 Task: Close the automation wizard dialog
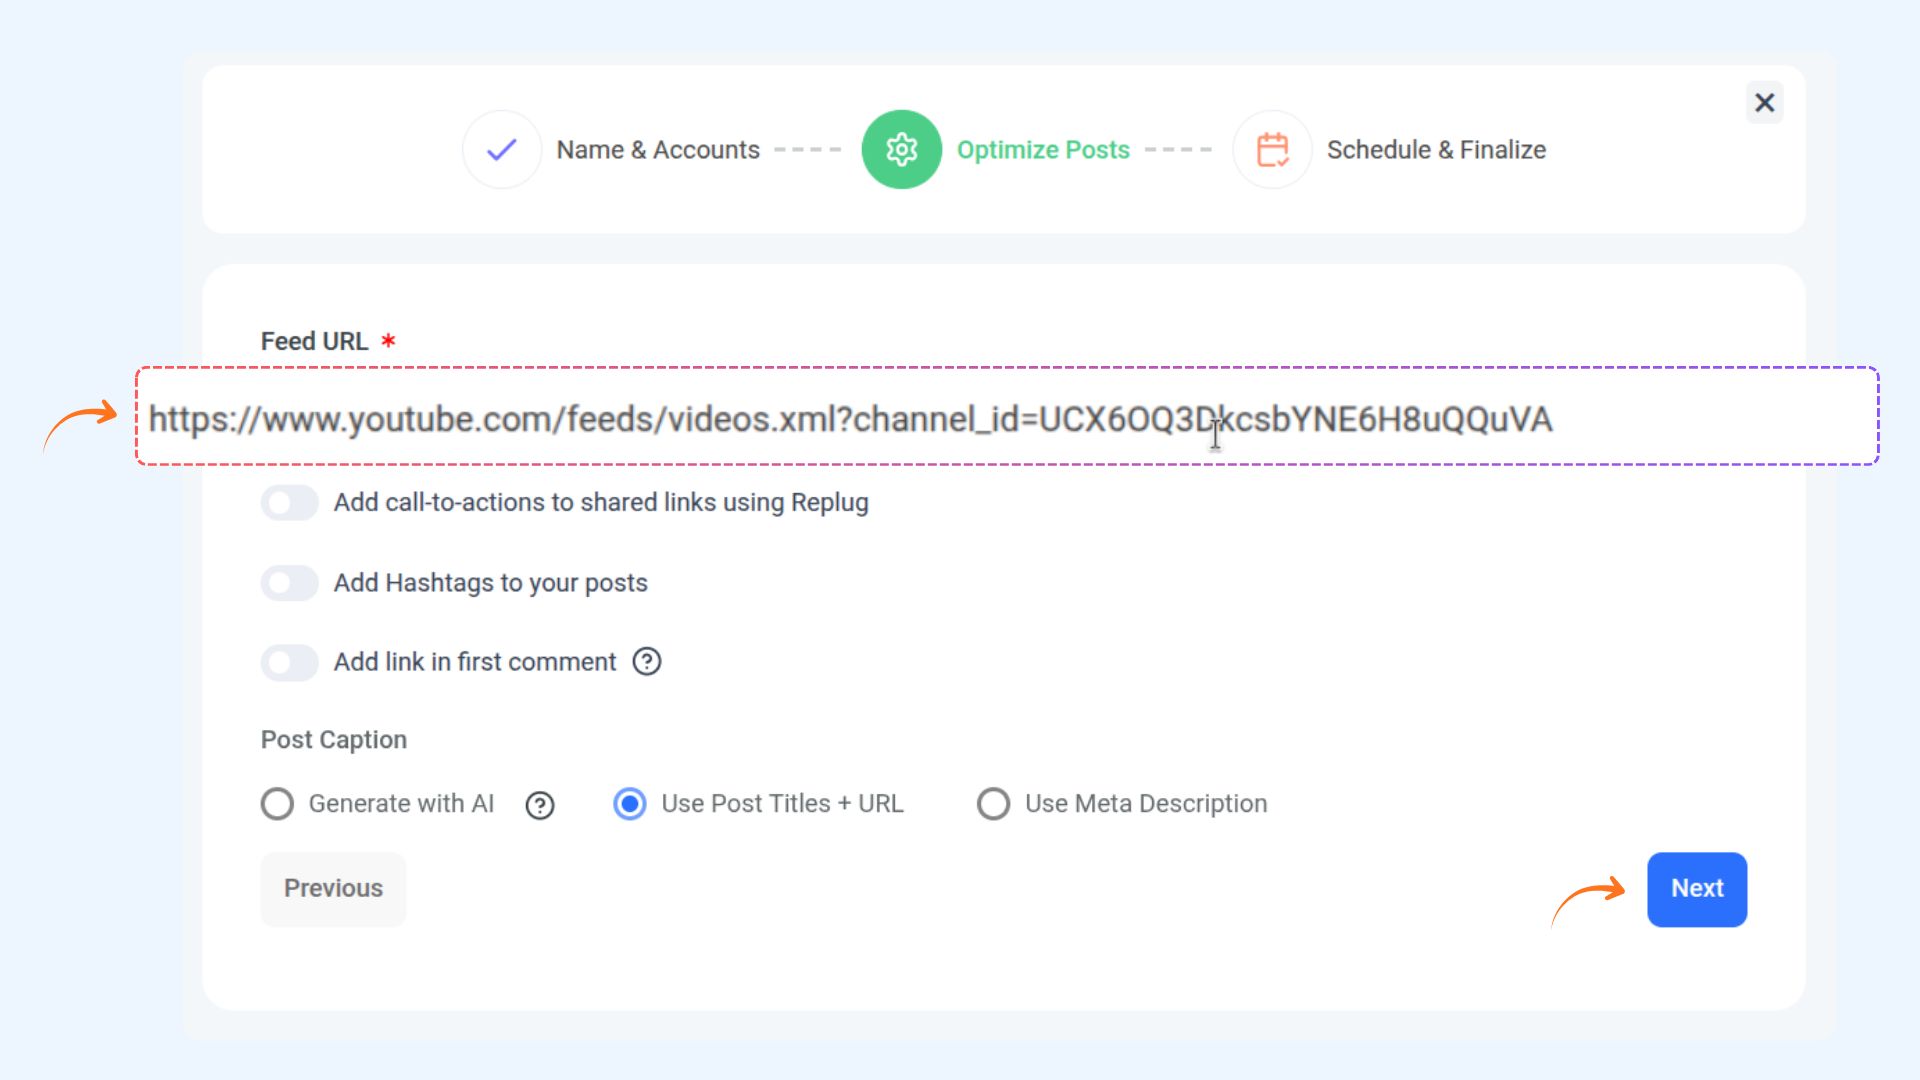[1764, 103]
